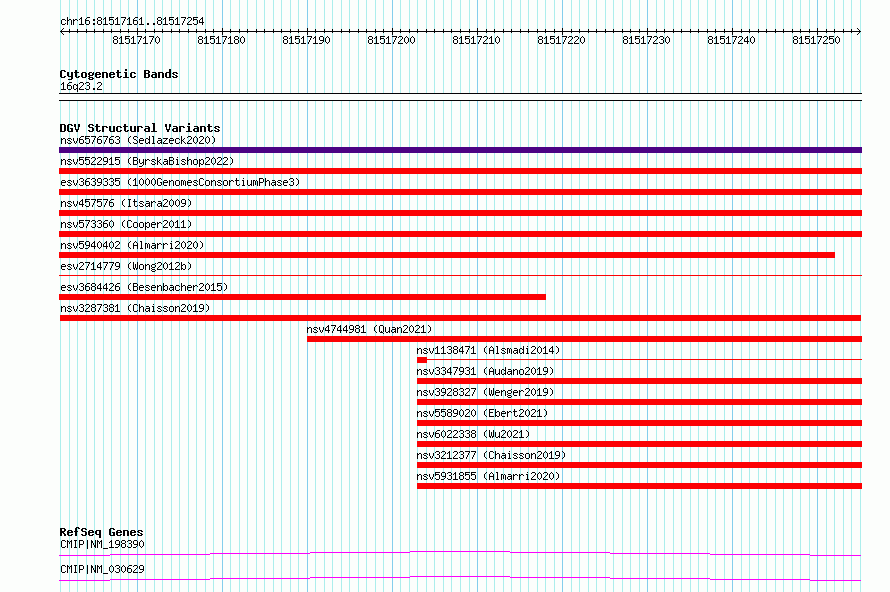The image size is (890, 592).
Task: Click the blue bar of nsv6576763
Action: click(460, 150)
